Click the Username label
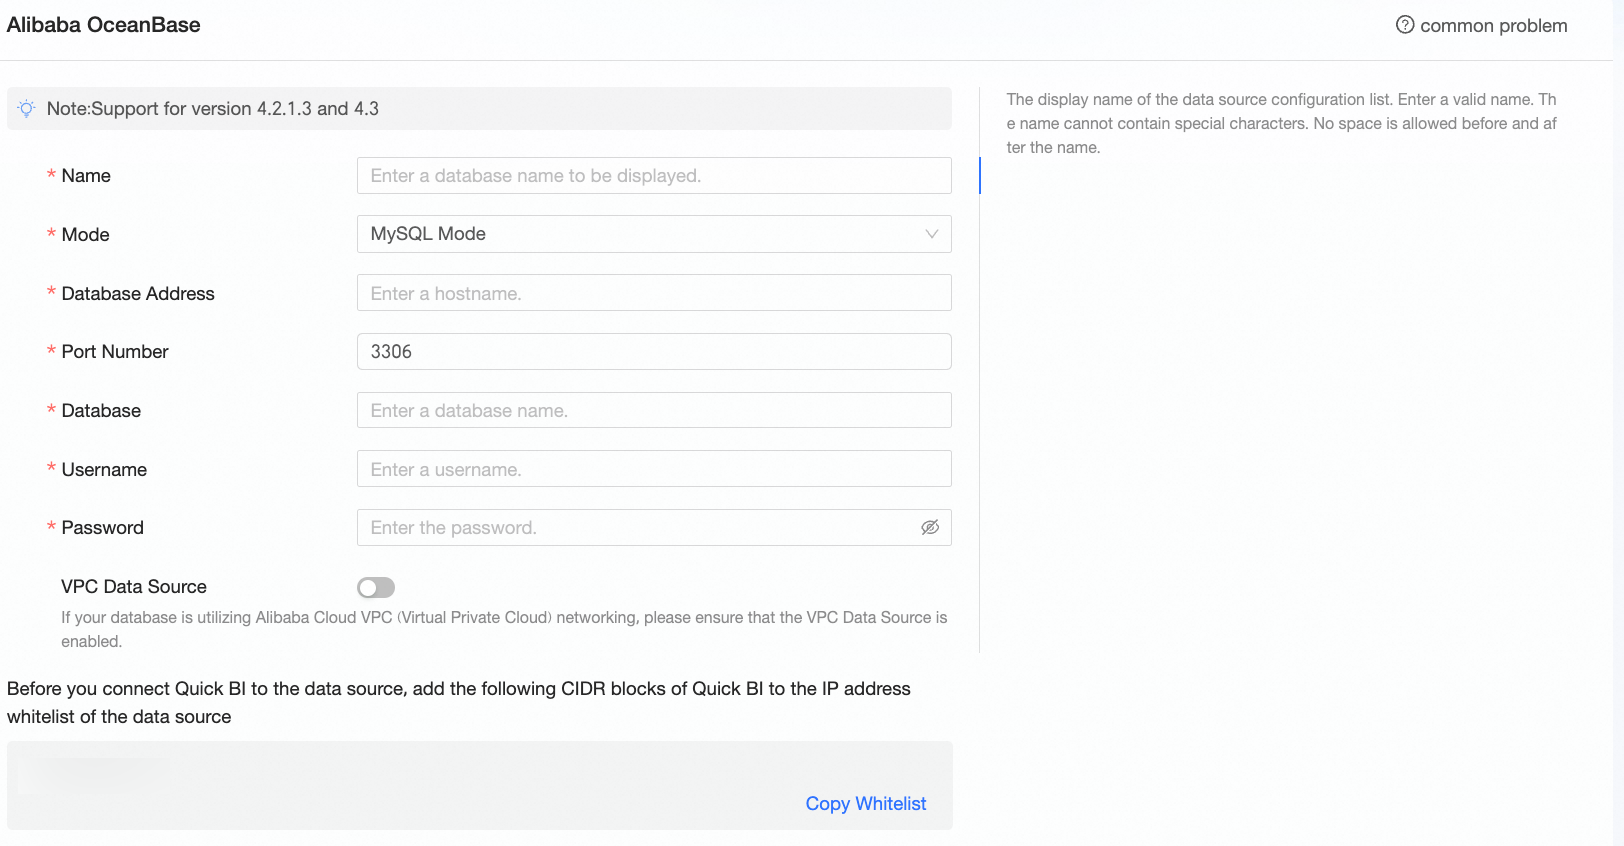Viewport: 1624px width, 846px height. (x=104, y=470)
